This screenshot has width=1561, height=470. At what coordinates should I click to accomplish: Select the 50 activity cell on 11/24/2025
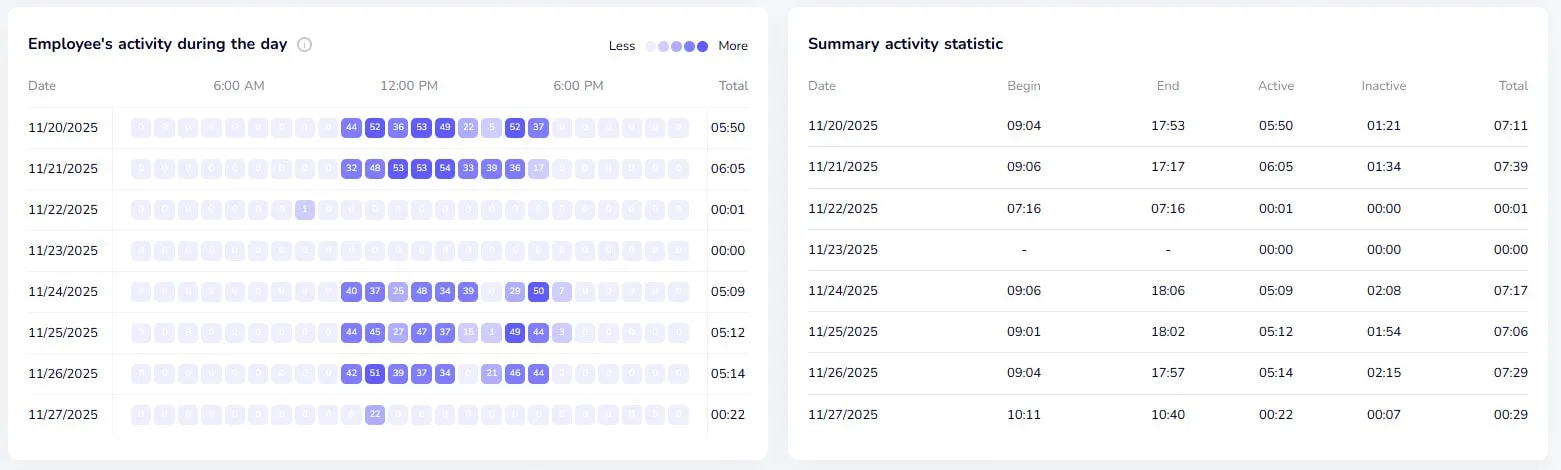538,292
